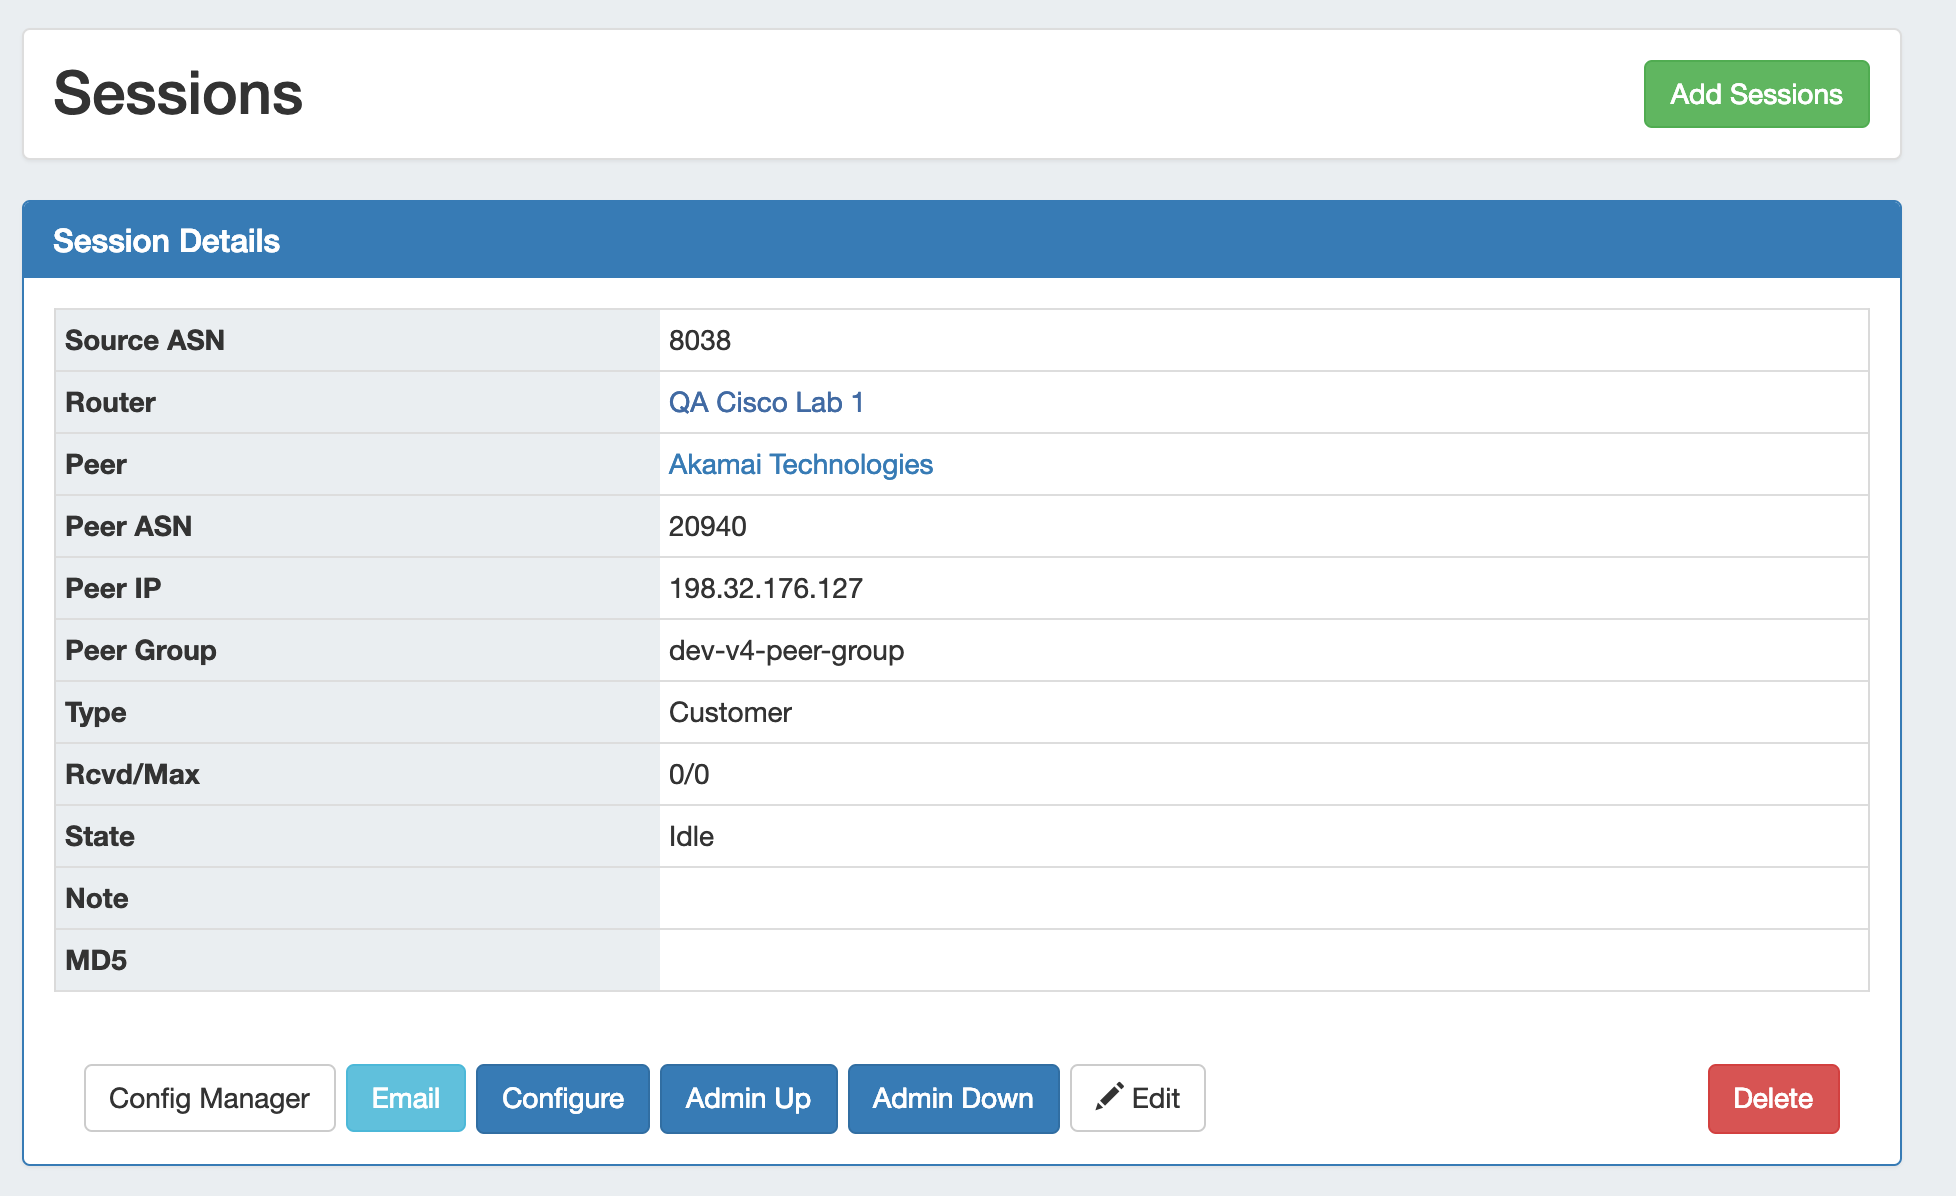Image resolution: width=1956 pixels, height=1196 pixels.
Task: Click the pencil icon on Edit button
Action: click(x=1109, y=1097)
